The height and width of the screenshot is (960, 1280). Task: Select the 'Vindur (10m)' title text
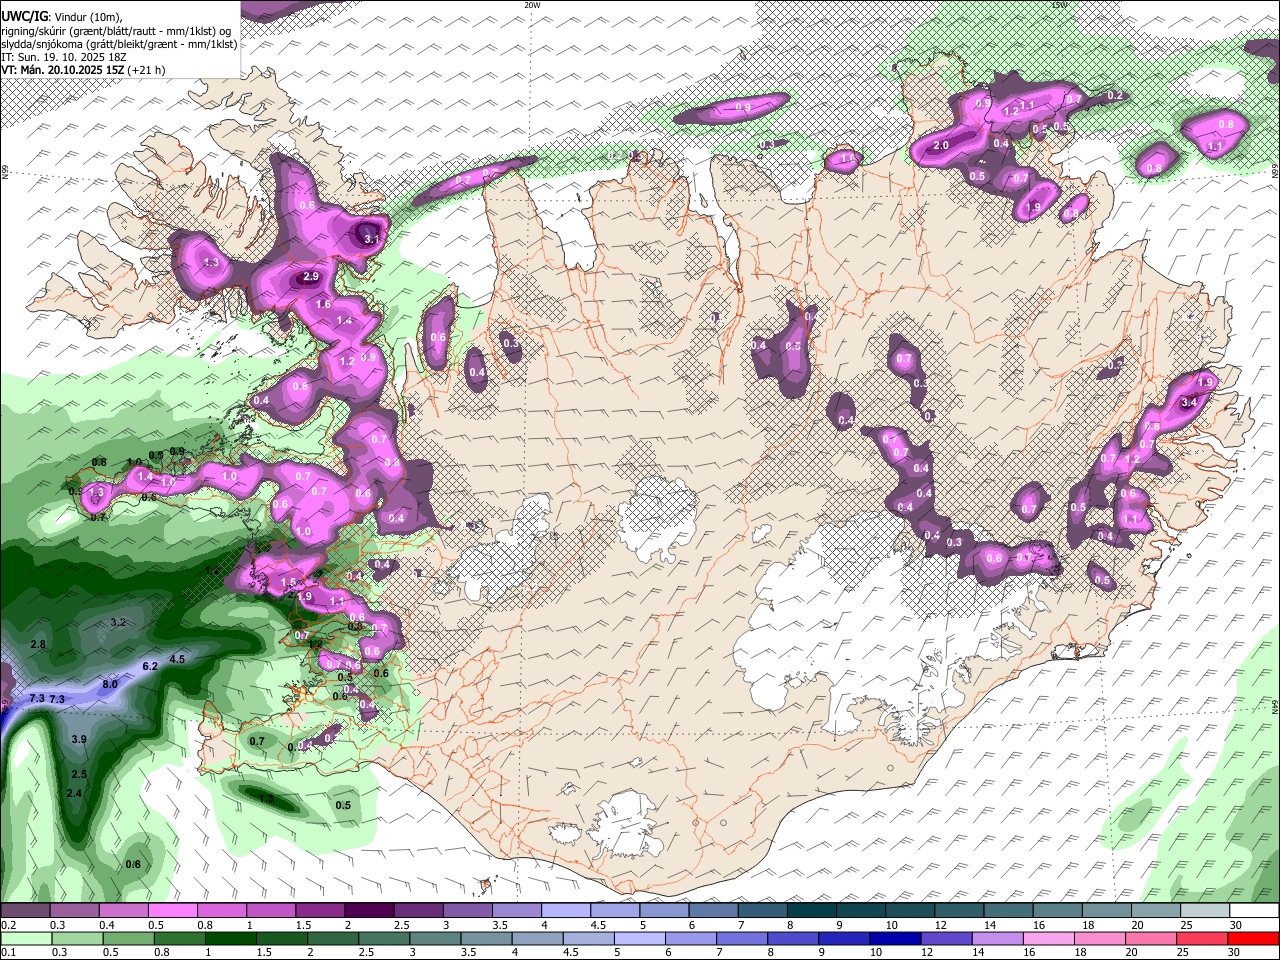88,16
